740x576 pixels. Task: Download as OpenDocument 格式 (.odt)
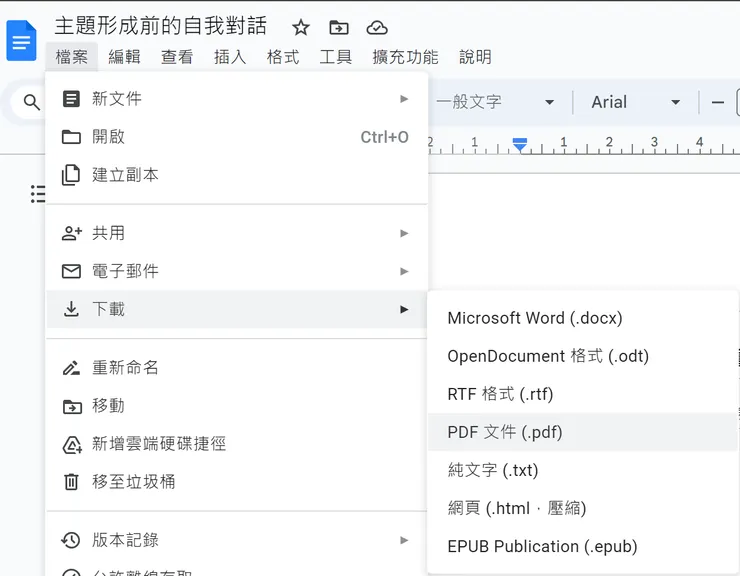(x=582, y=356)
